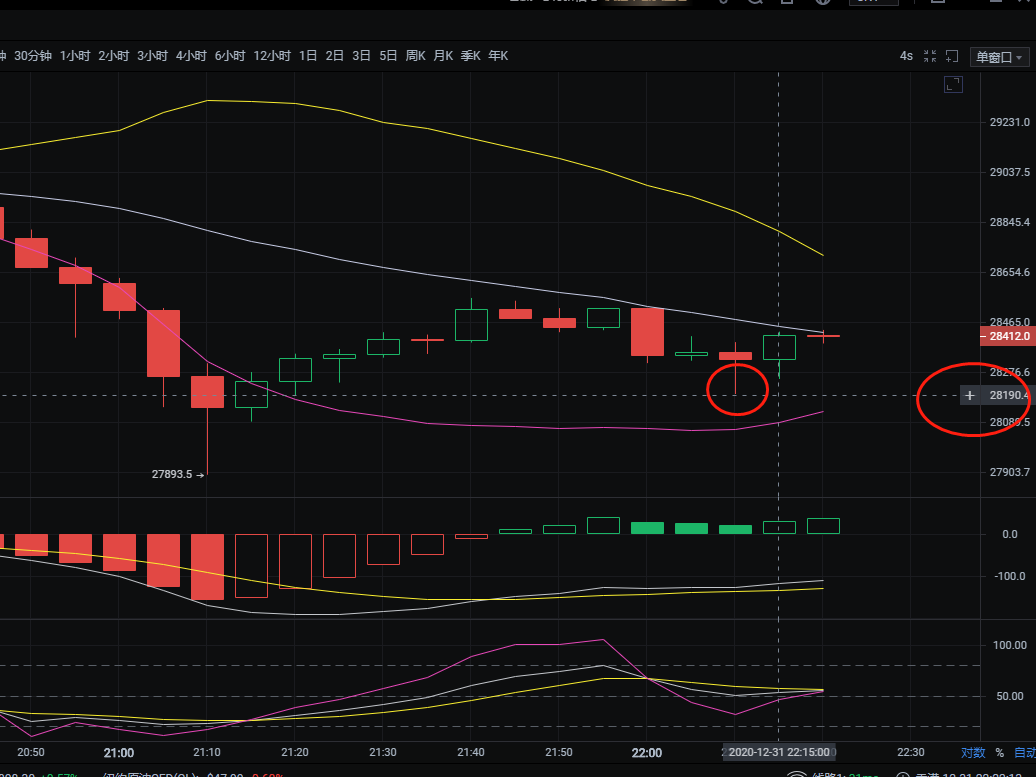This screenshot has width=1036, height=777.
Task: Select the 3小时 interval
Action: [152, 56]
